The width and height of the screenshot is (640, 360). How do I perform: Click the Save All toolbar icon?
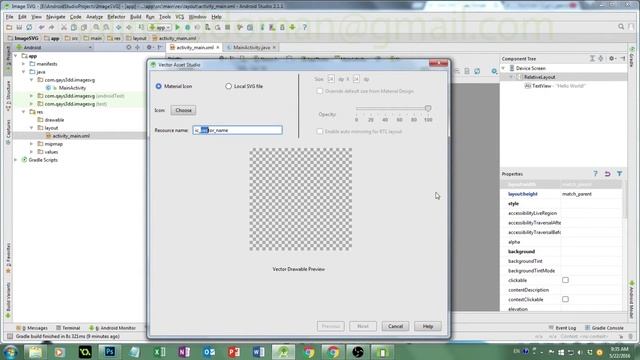point(19,27)
